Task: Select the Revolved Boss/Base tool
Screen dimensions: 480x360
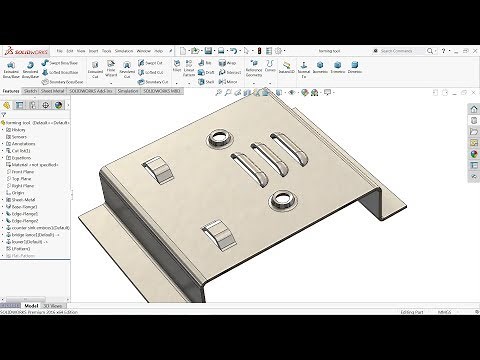Action: click(x=30, y=70)
